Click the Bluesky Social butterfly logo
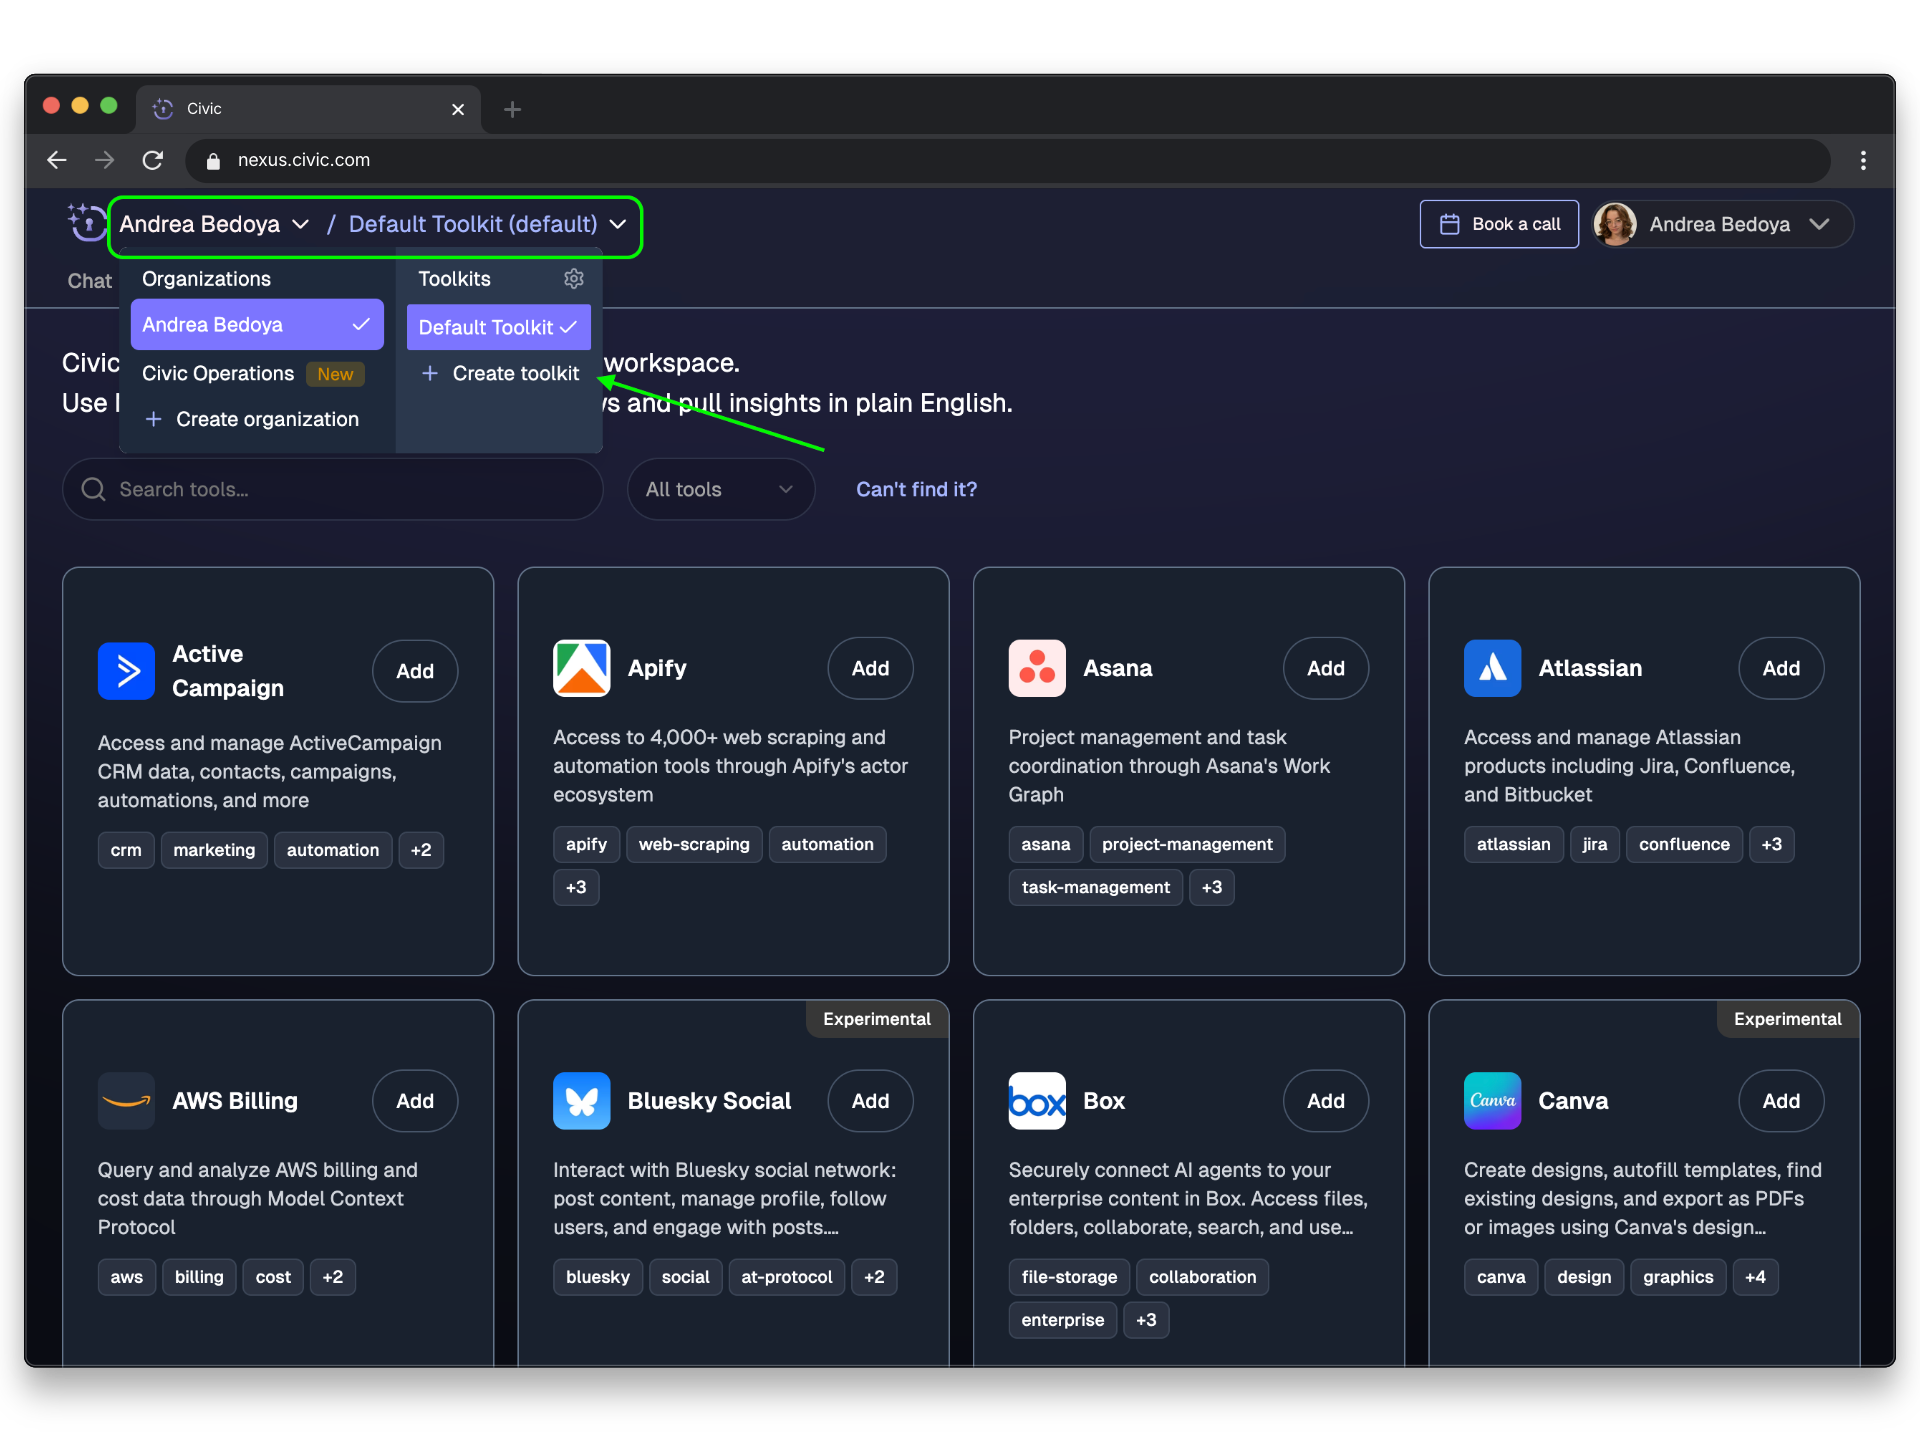Image resolution: width=1920 pixels, height=1440 pixels. (x=581, y=1101)
